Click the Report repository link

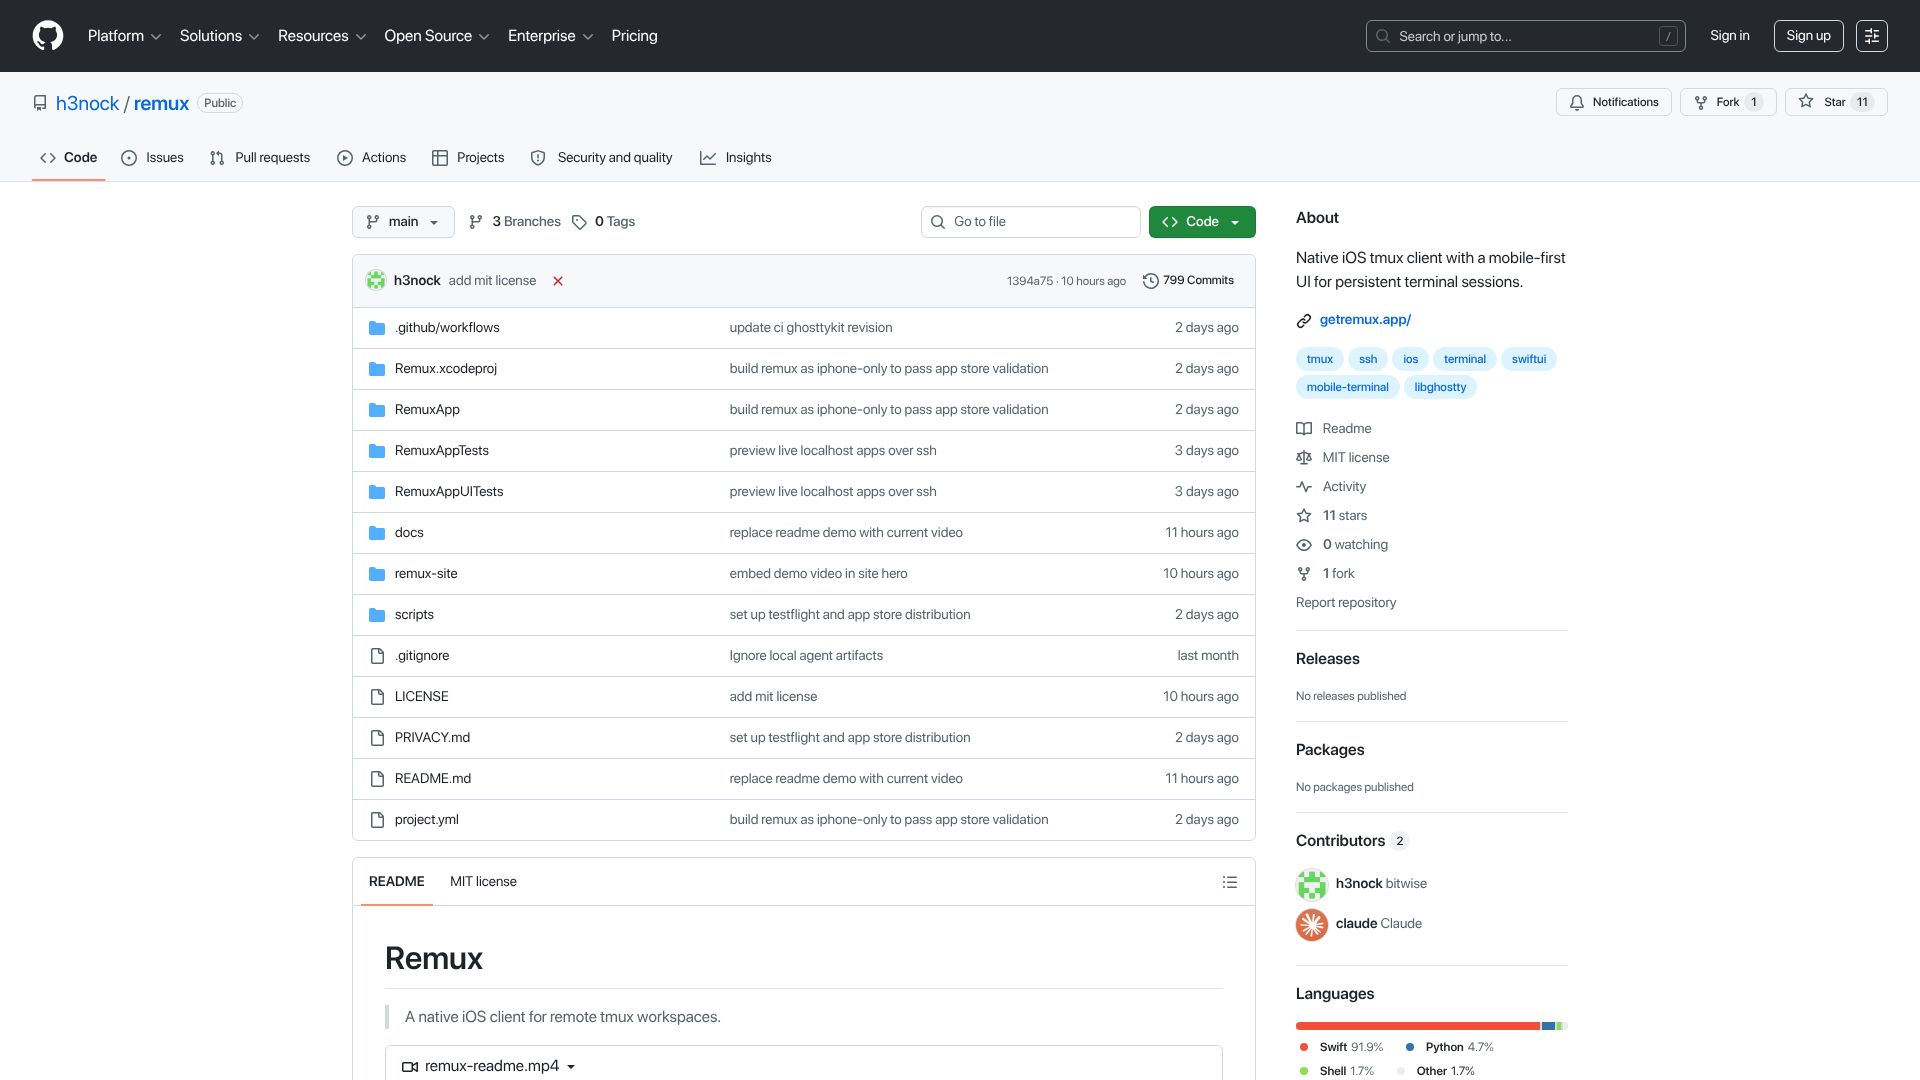point(1345,603)
